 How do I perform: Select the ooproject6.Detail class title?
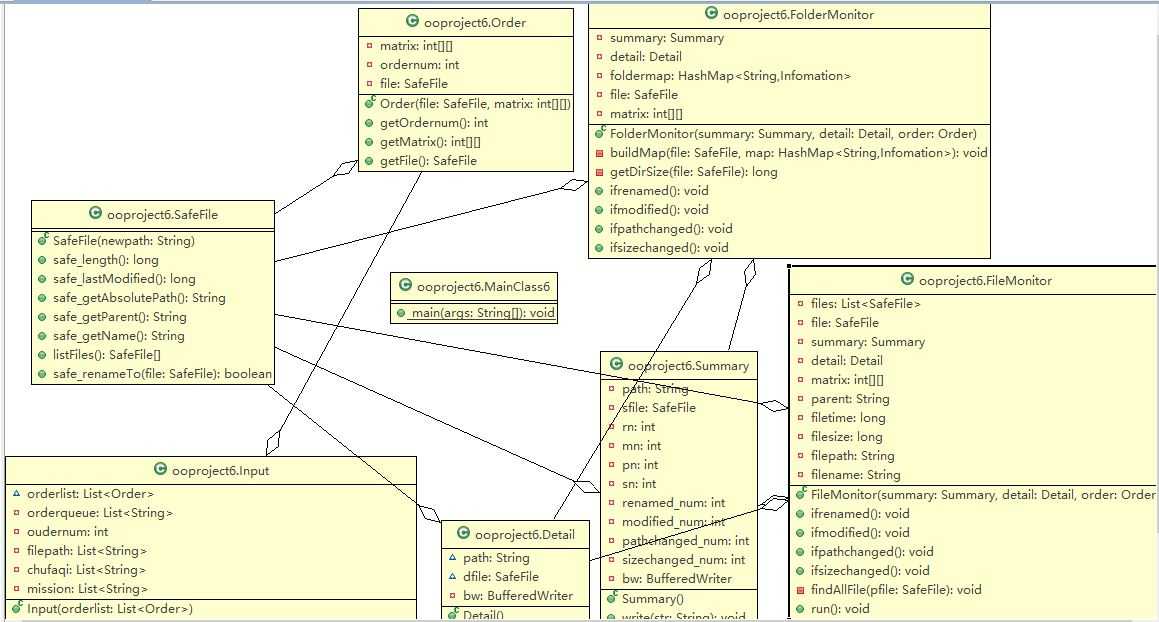pyautogui.click(x=525, y=535)
